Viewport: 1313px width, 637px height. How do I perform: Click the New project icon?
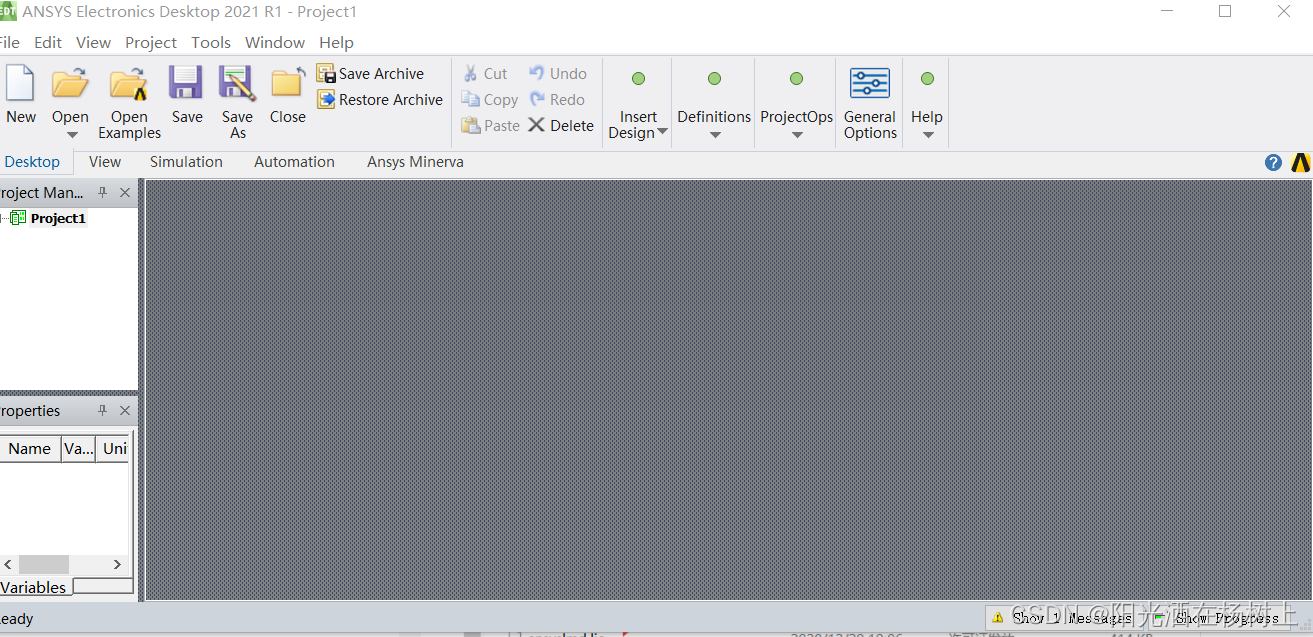20,83
